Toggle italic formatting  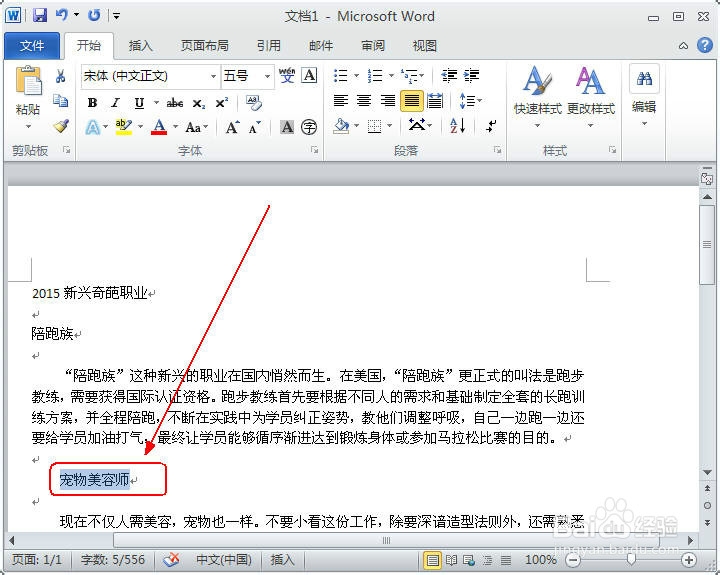pos(115,102)
